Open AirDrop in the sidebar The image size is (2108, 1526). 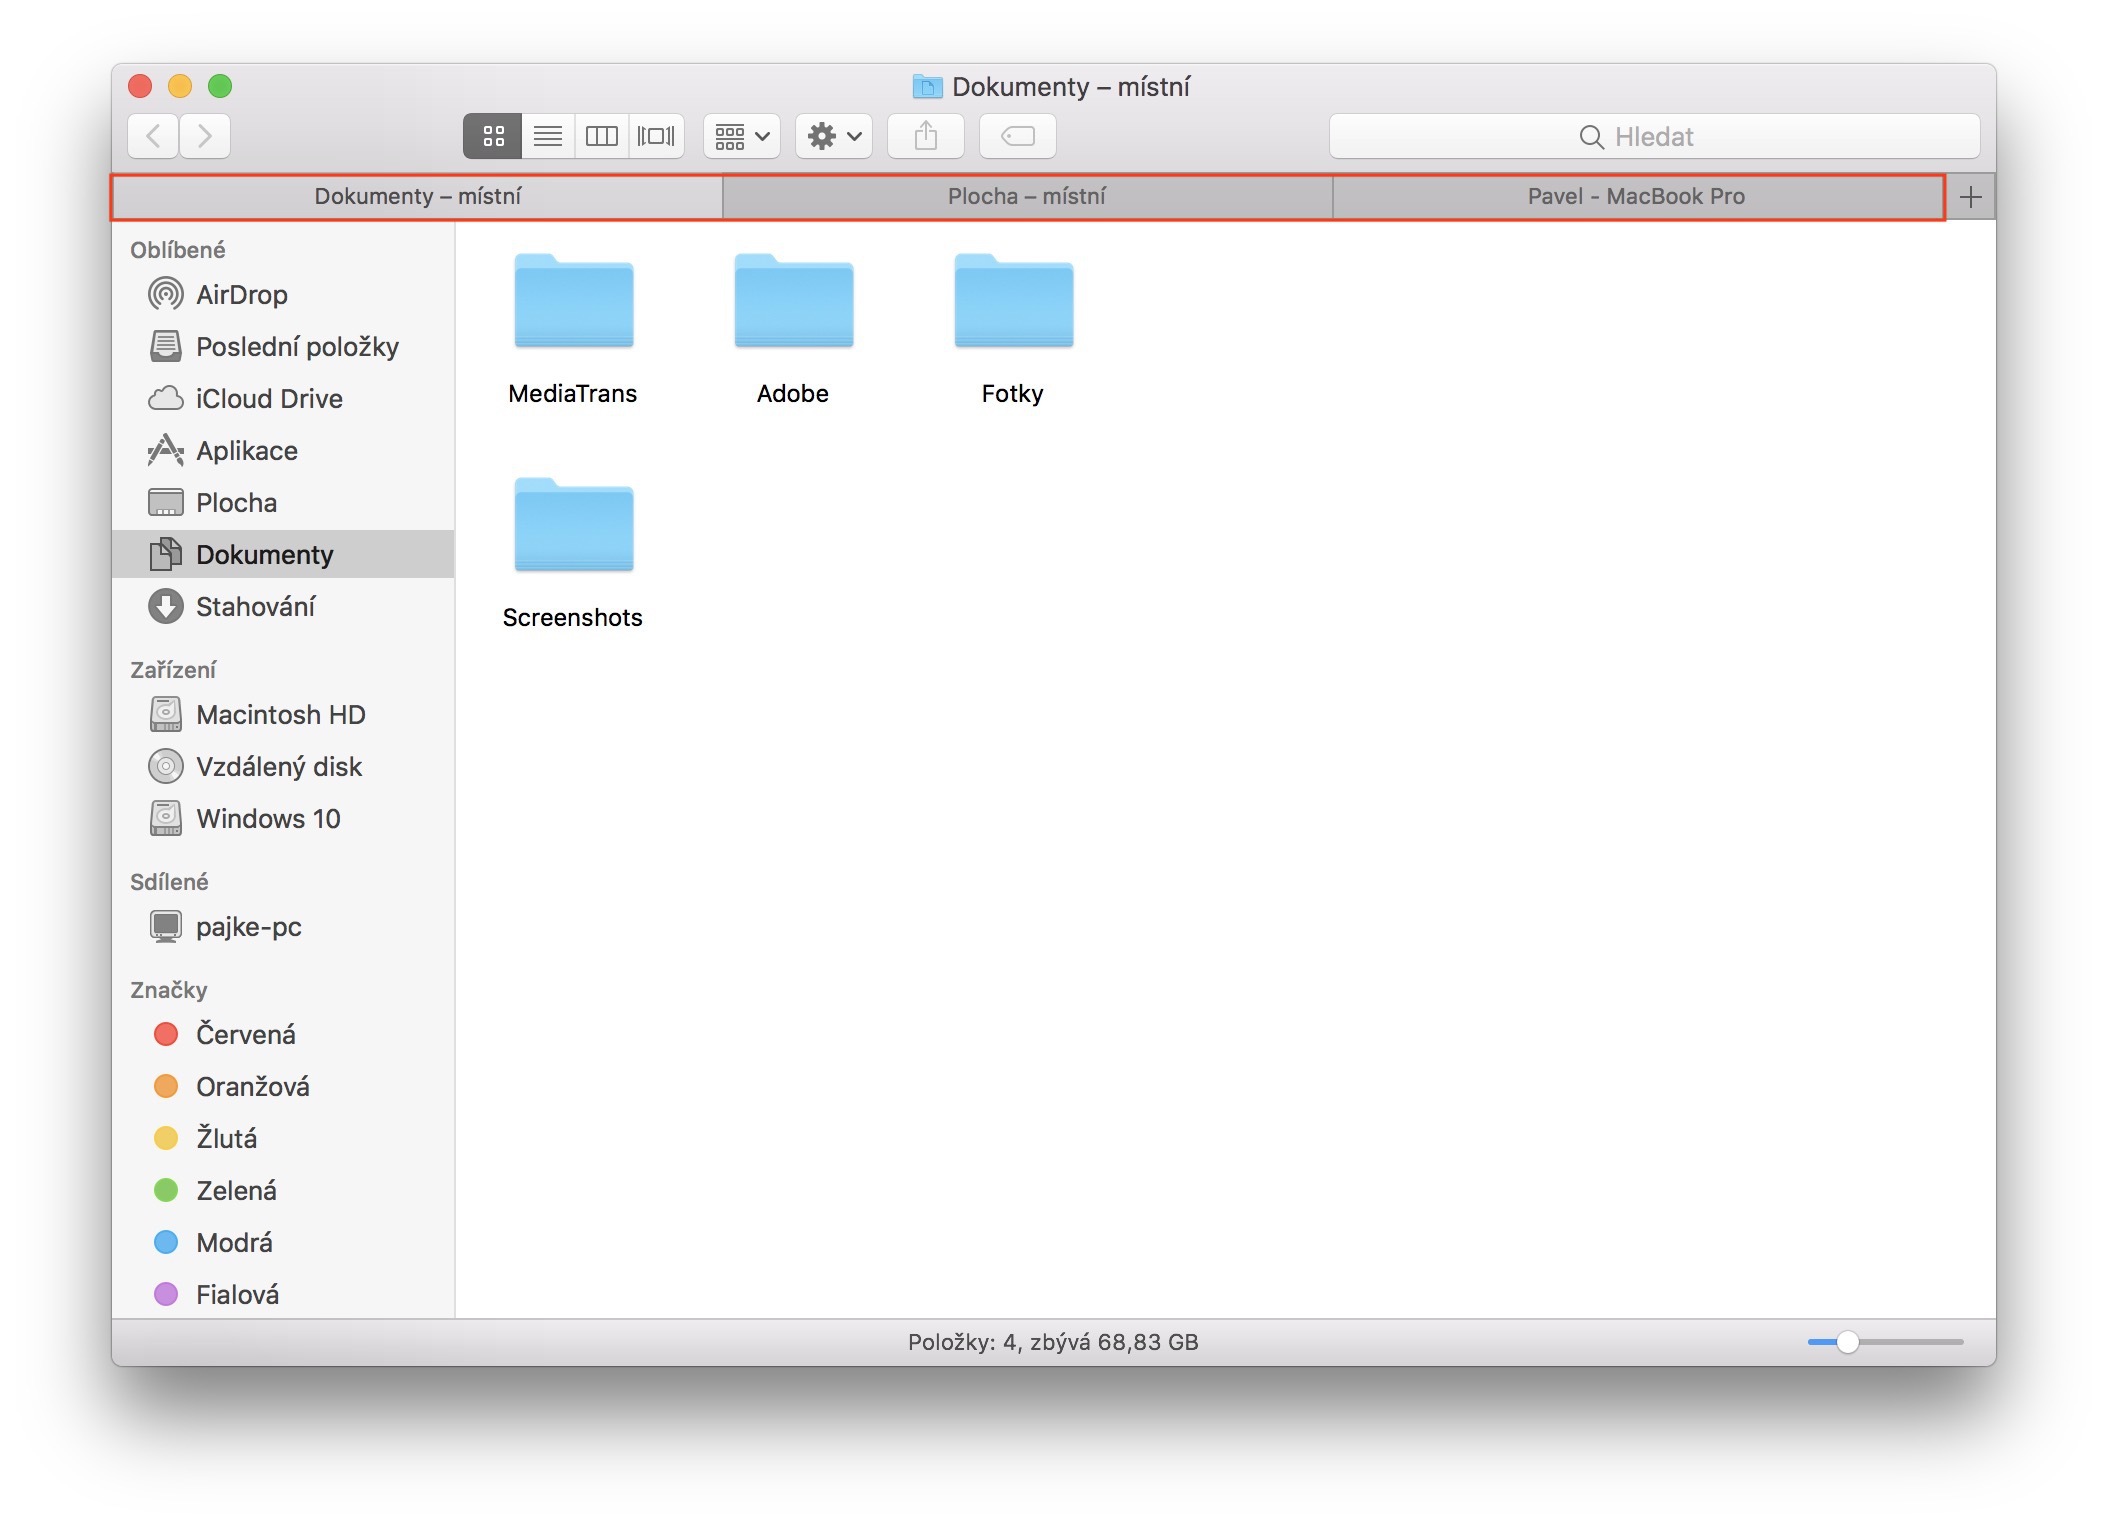(x=241, y=295)
